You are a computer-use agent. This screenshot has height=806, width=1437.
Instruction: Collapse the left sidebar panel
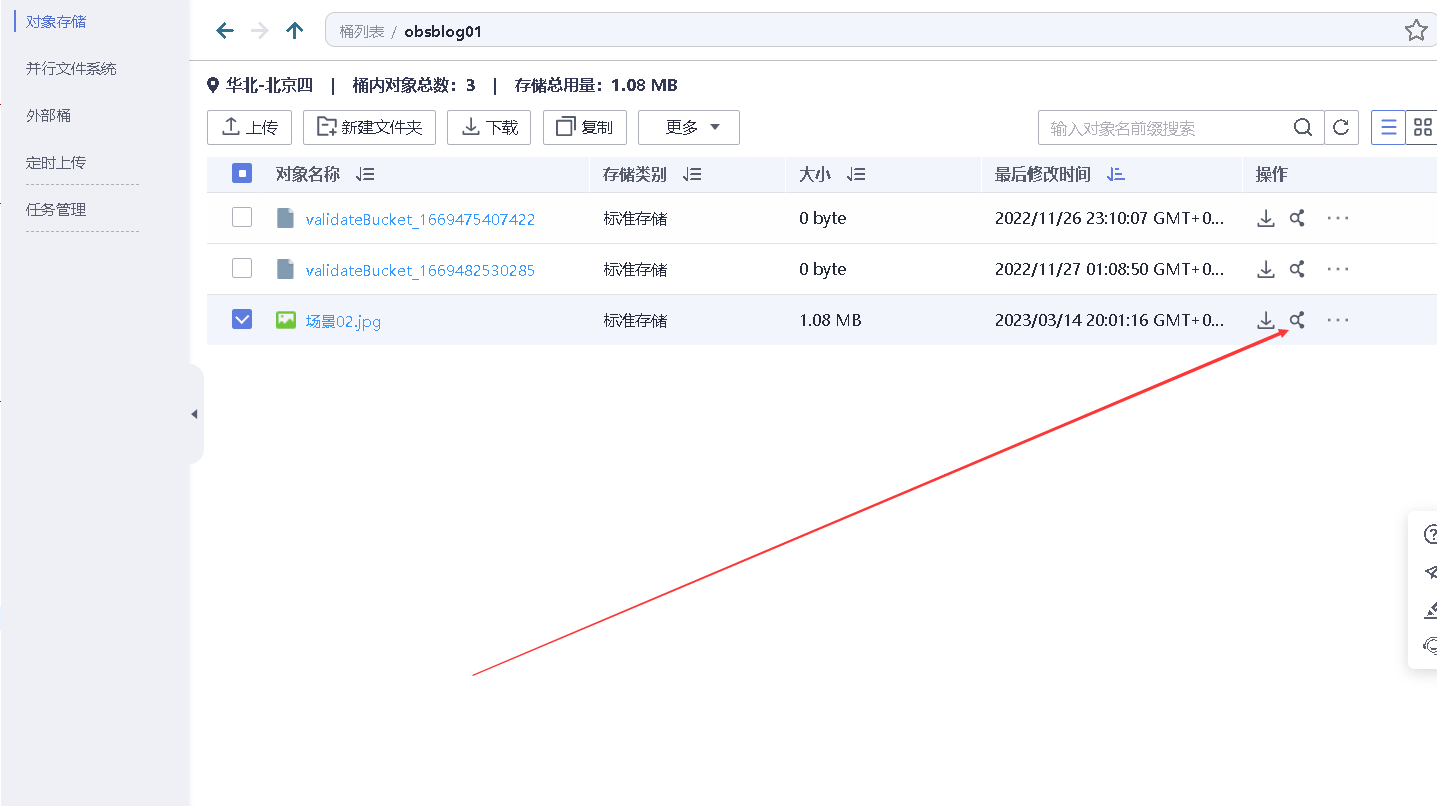click(x=195, y=414)
